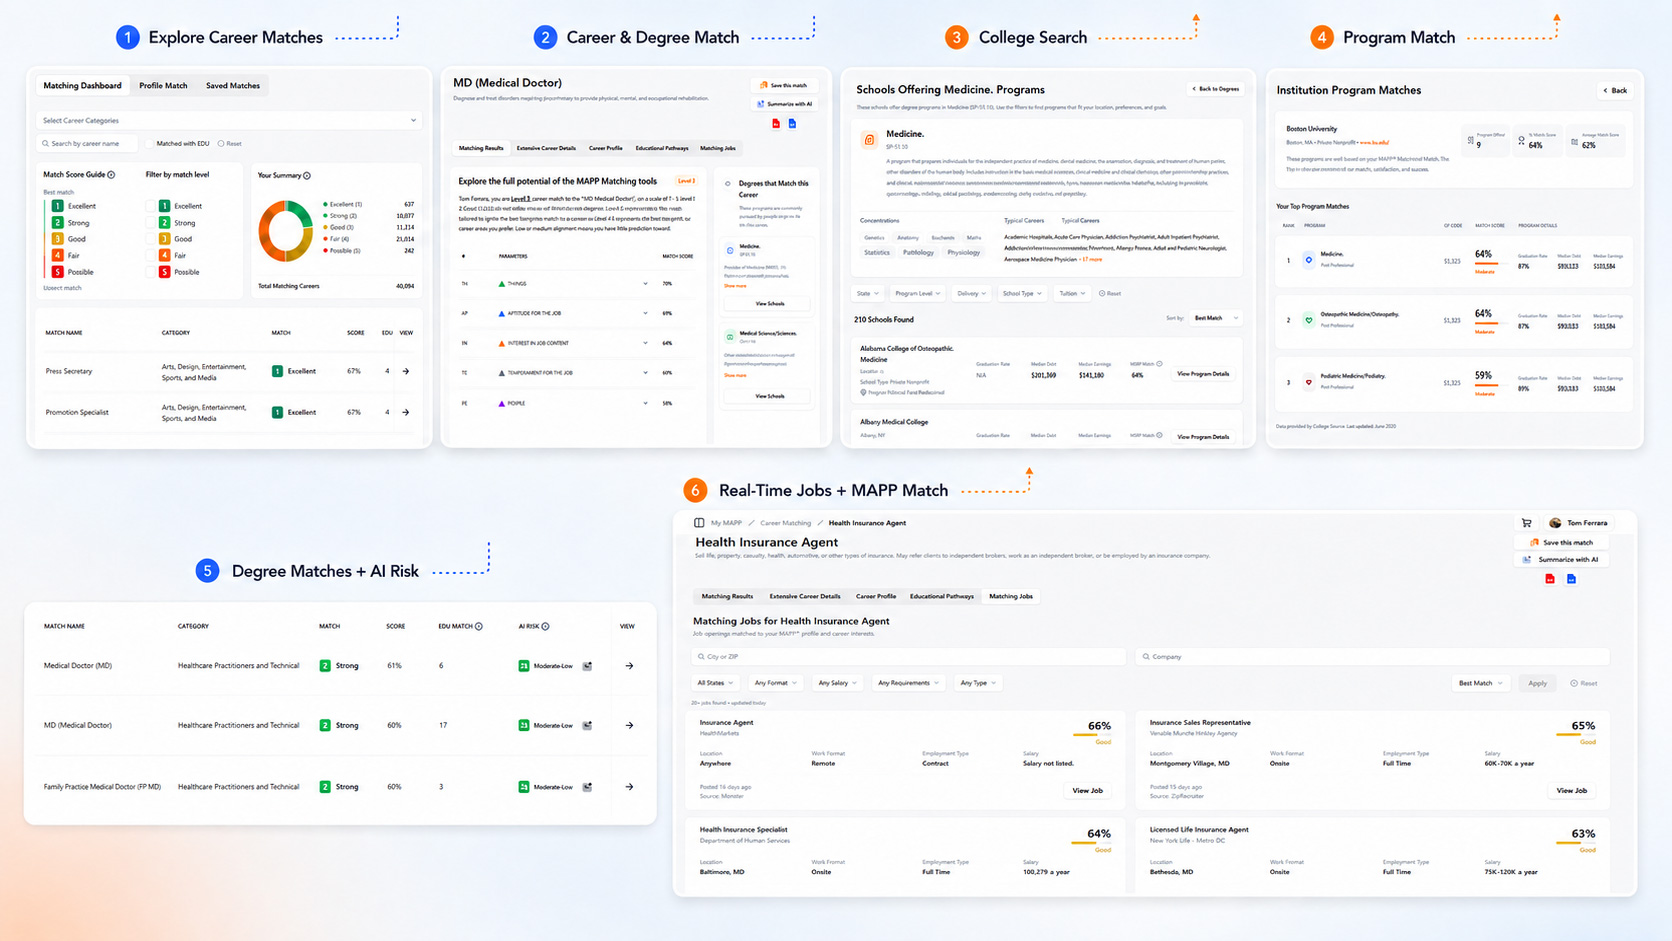Check Strong under Filter by match level
This screenshot has height=941, width=1672.
pyautogui.click(x=151, y=223)
